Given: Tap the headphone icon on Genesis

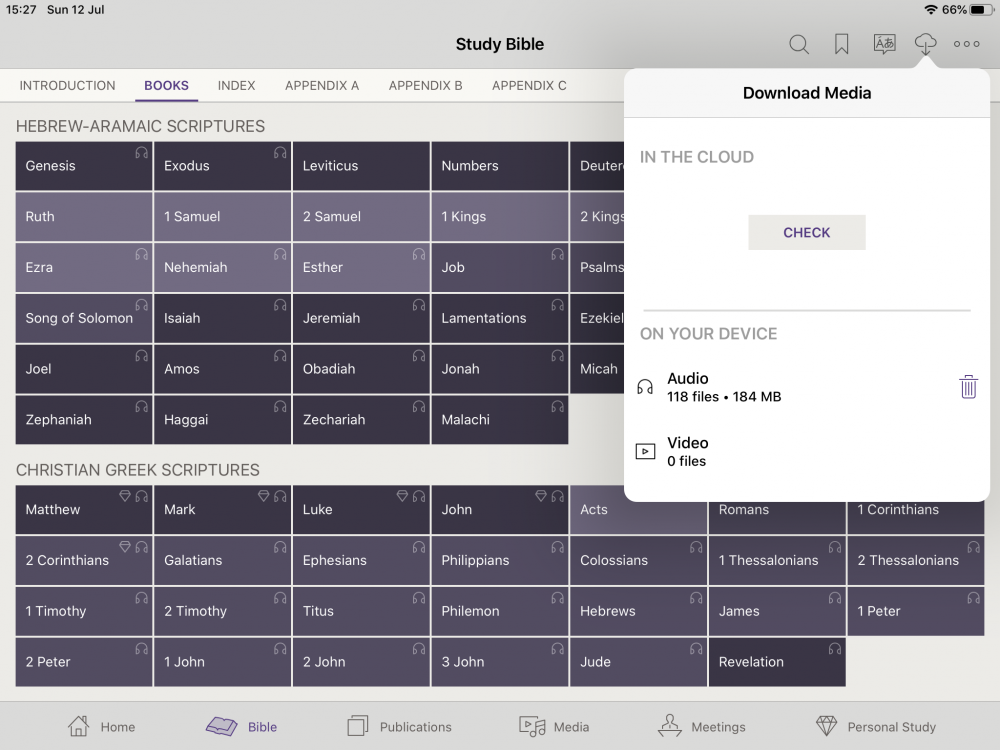Looking at the screenshot, I should click(x=141, y=153).
